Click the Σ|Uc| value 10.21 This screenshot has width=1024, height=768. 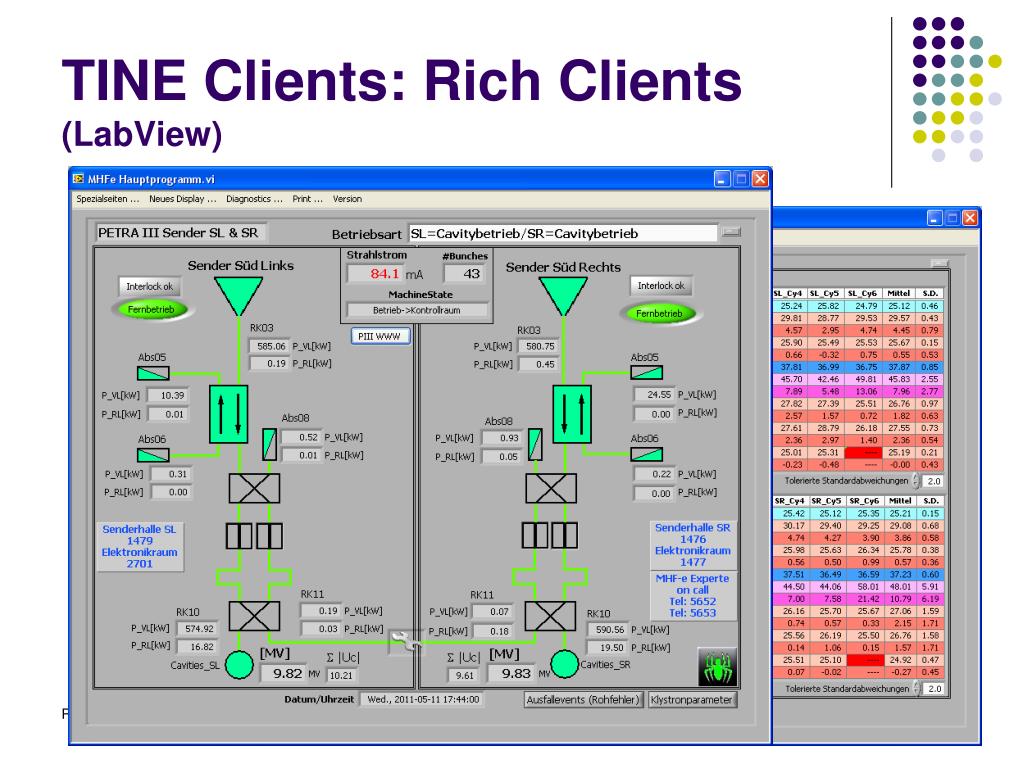pyautogui.click(x=341, y=675)
